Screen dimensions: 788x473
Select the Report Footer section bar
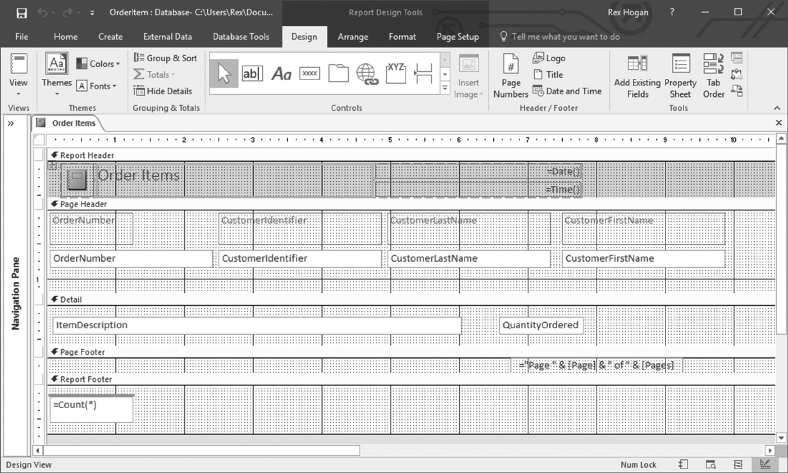[412, 379]
